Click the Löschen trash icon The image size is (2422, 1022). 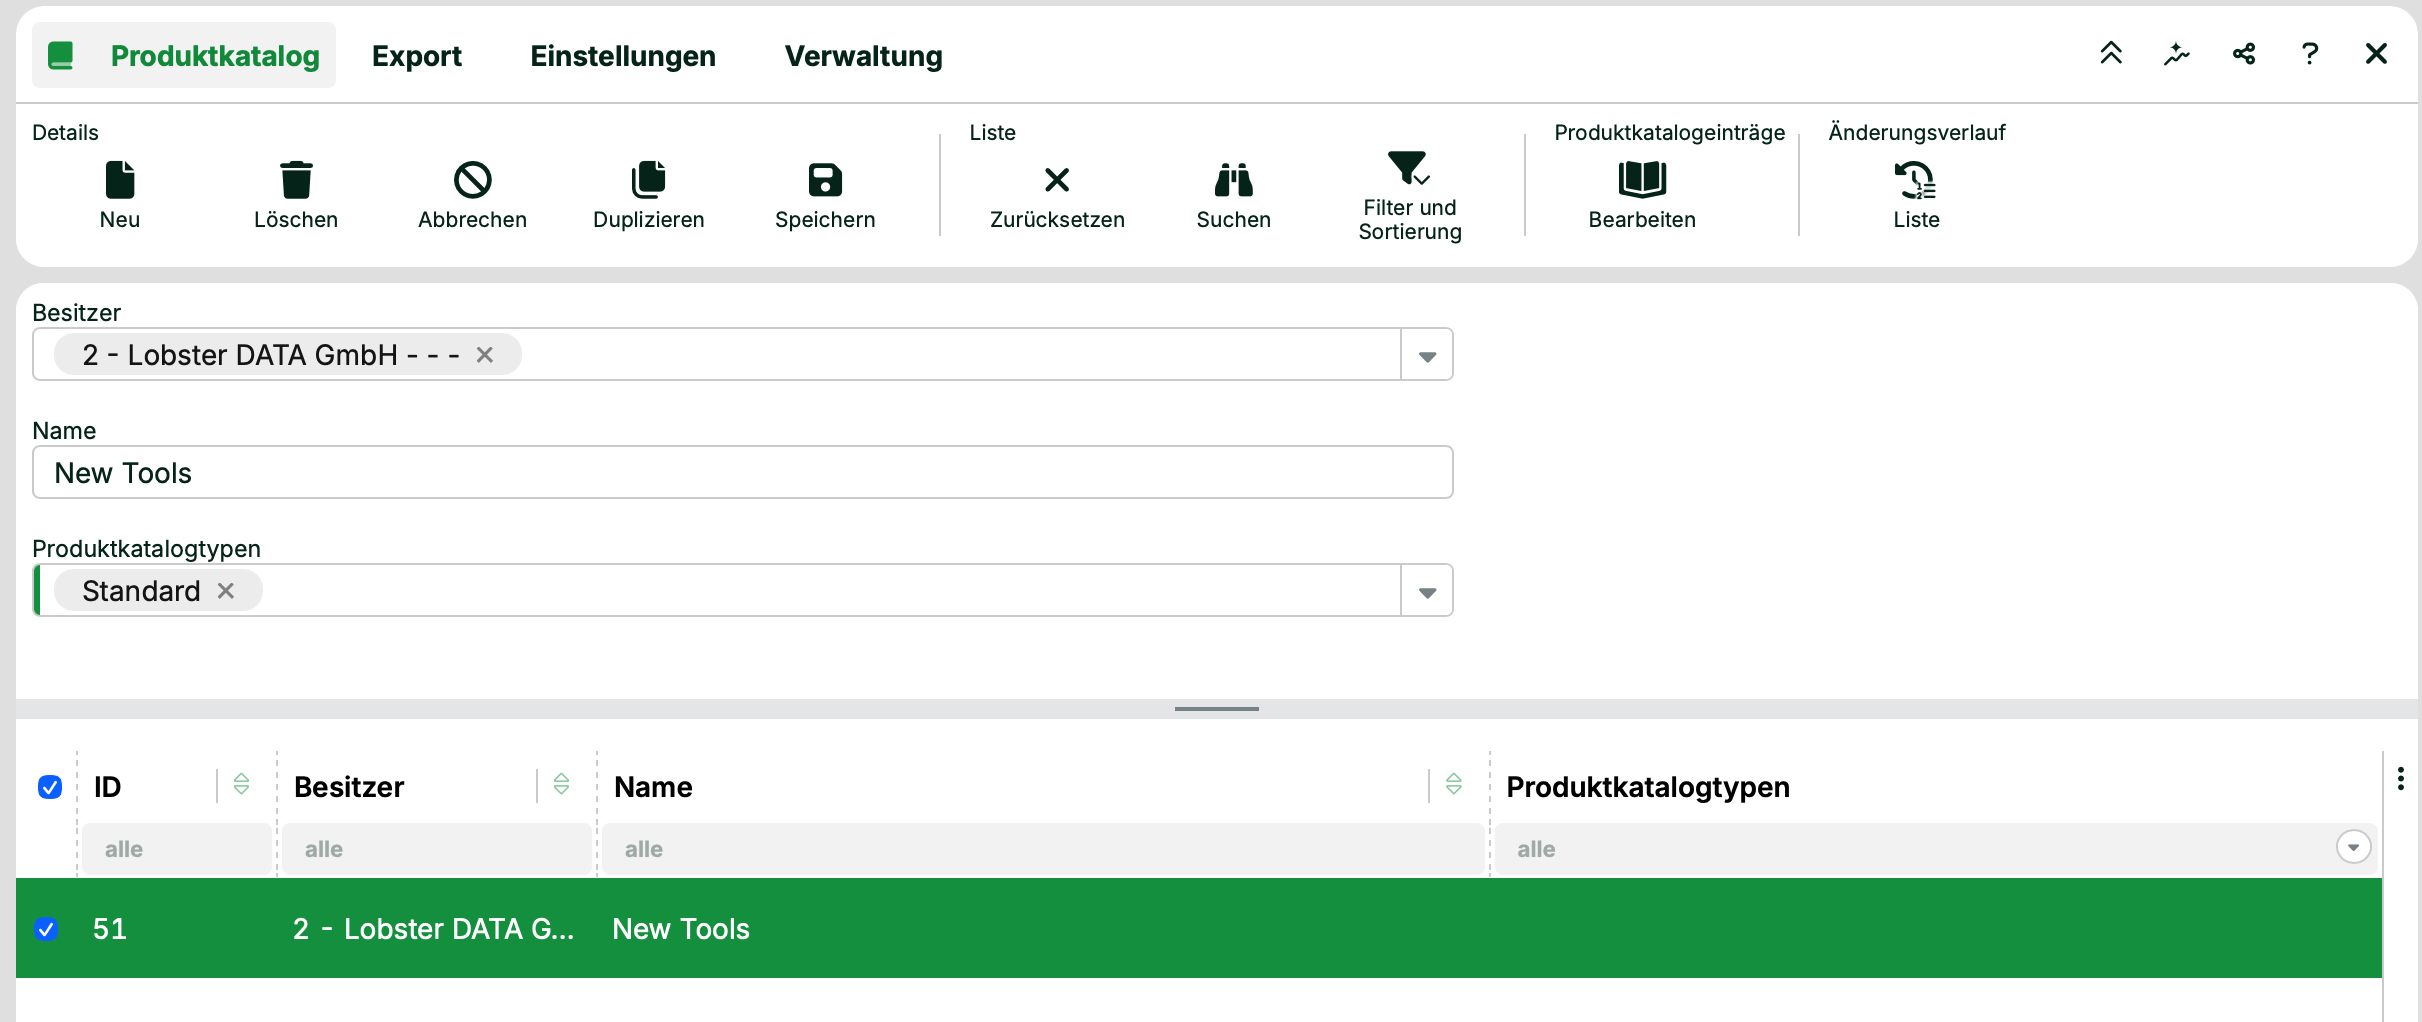tap(296, 180)
